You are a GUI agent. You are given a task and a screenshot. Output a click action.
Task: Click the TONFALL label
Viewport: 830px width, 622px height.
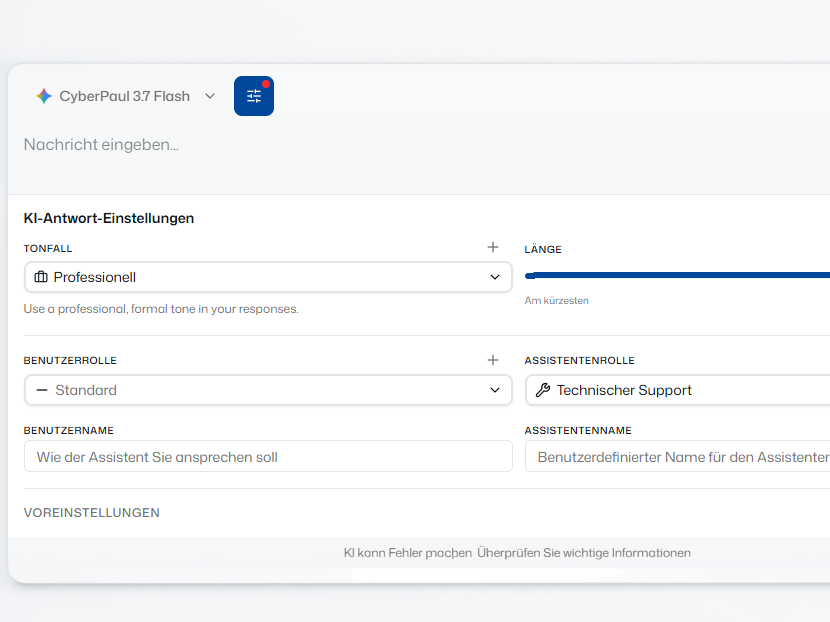[48, 248]
